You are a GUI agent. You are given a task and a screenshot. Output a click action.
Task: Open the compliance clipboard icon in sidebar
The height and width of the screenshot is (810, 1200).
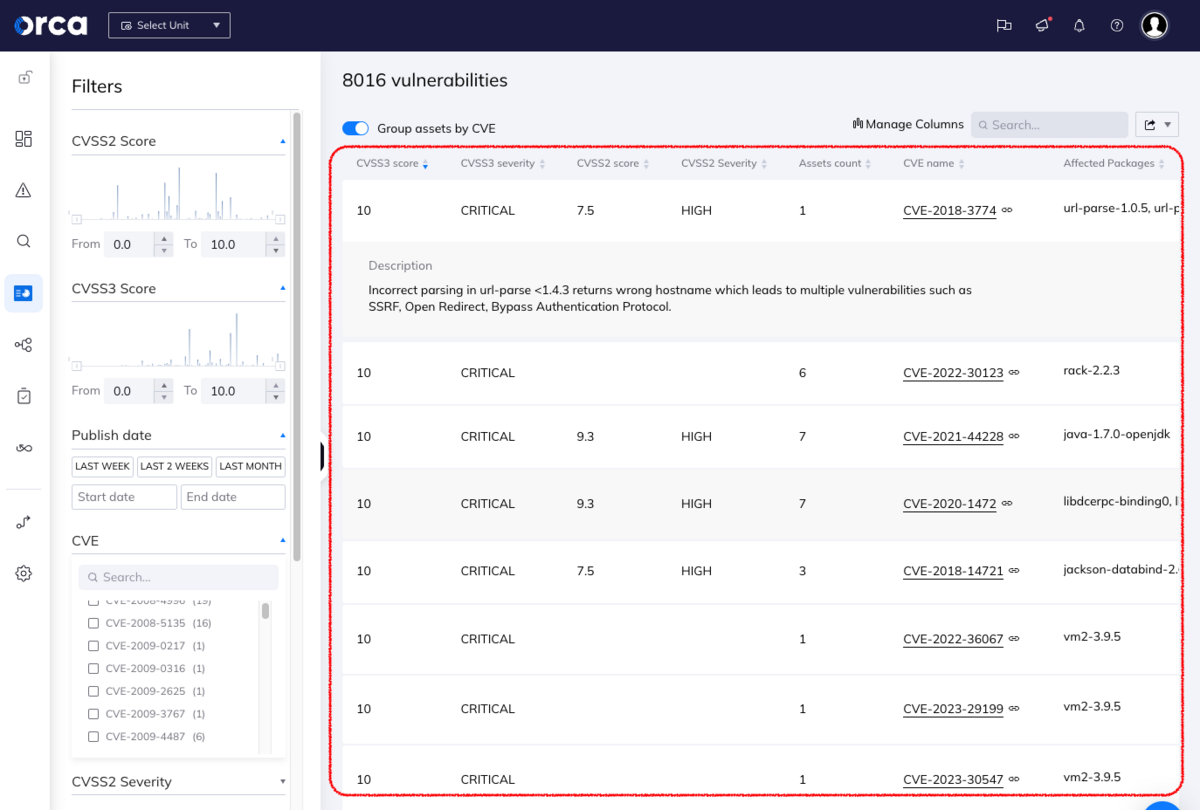click(24, 396)
